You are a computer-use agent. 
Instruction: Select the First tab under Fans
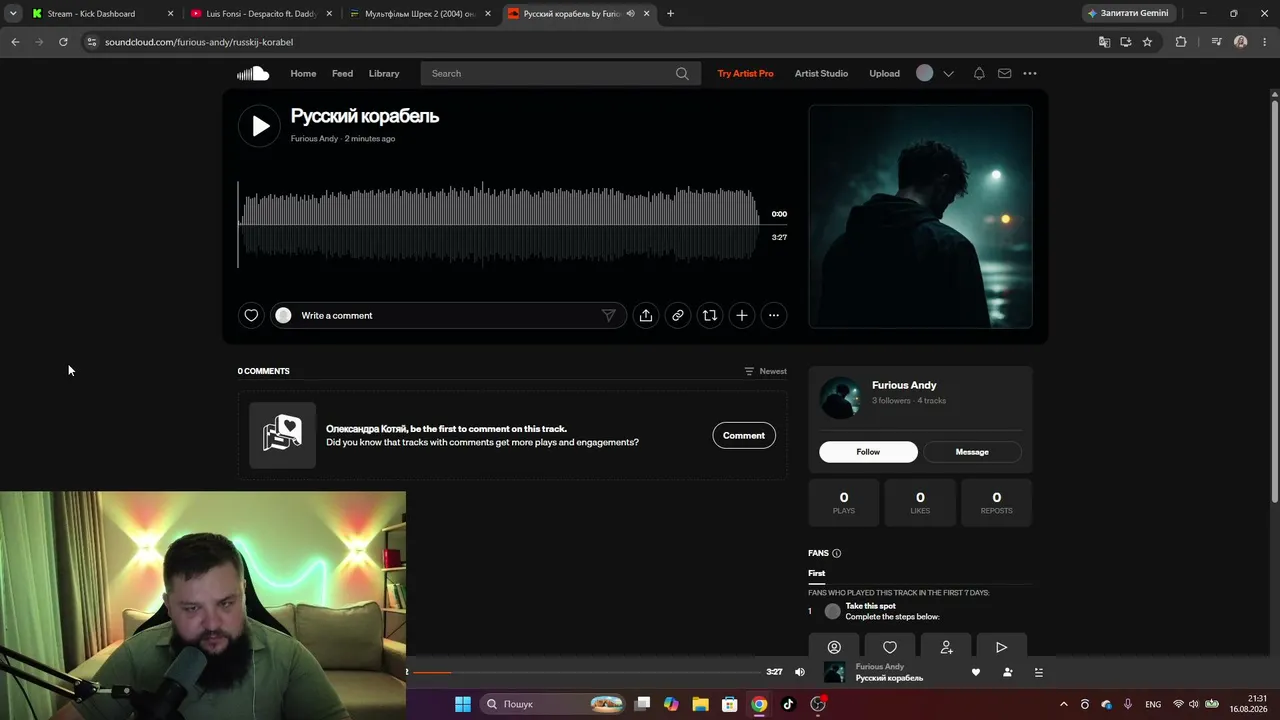tap(817, 573)
